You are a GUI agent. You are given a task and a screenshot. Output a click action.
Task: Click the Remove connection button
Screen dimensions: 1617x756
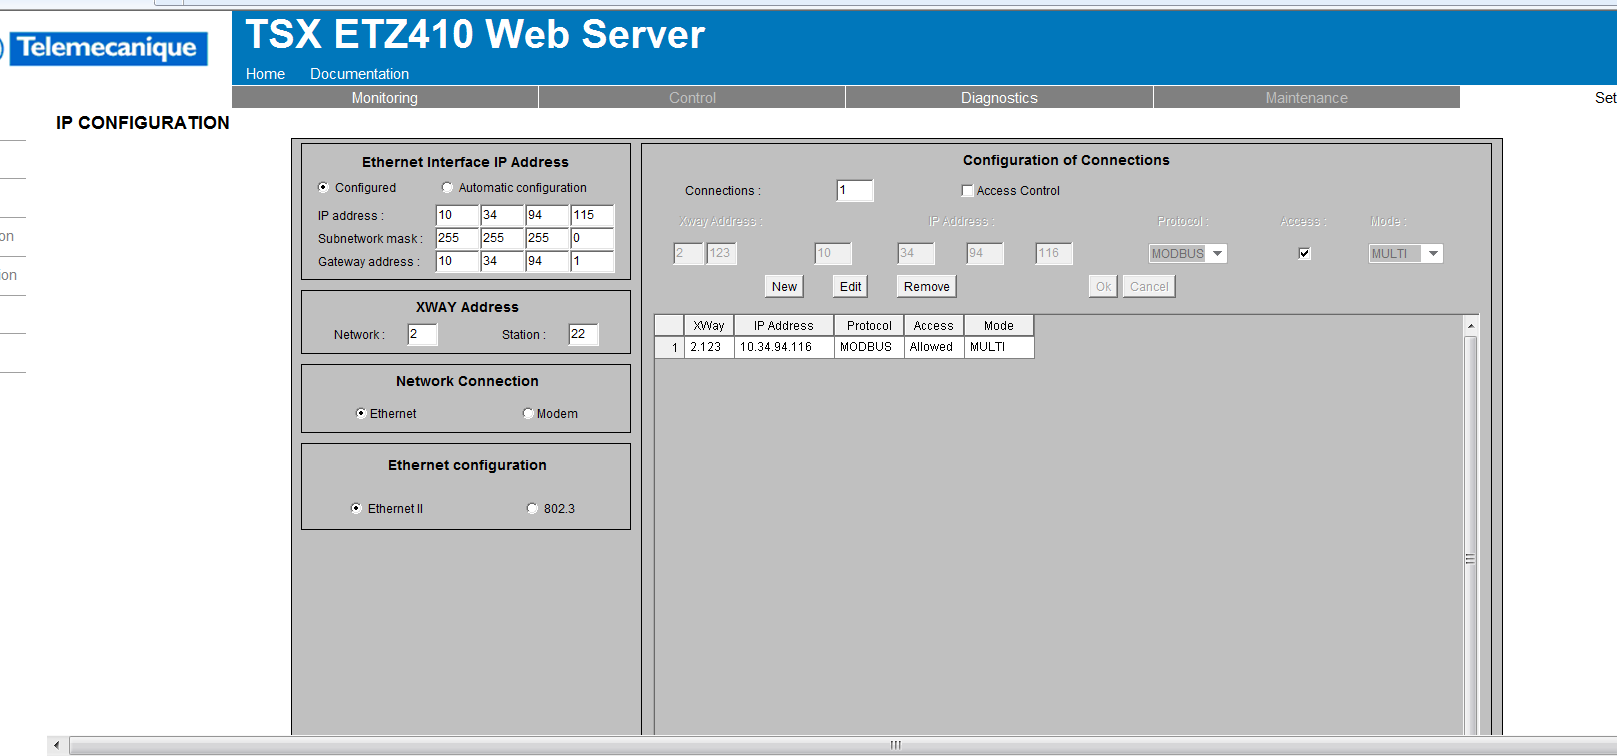tap(926, 287)
